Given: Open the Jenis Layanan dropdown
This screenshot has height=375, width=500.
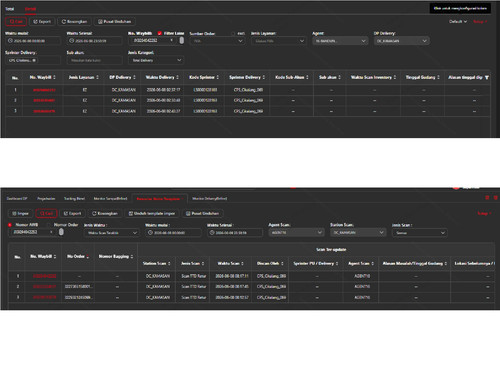Looking at the screenshot, I should tap(279, 41).
